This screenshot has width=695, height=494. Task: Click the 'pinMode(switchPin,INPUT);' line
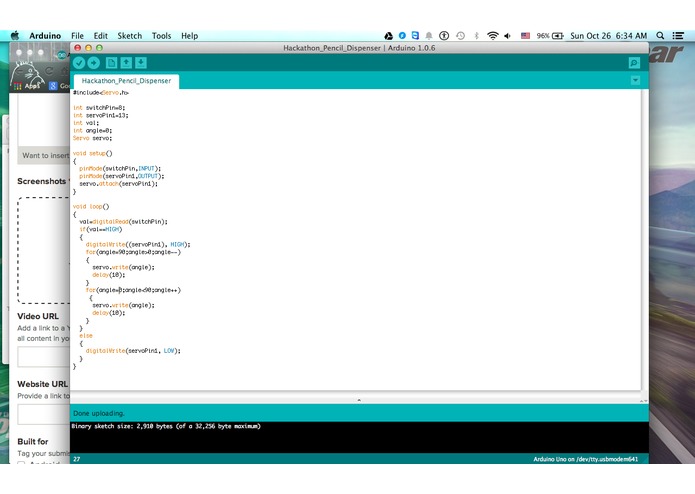tap(120, 168)
